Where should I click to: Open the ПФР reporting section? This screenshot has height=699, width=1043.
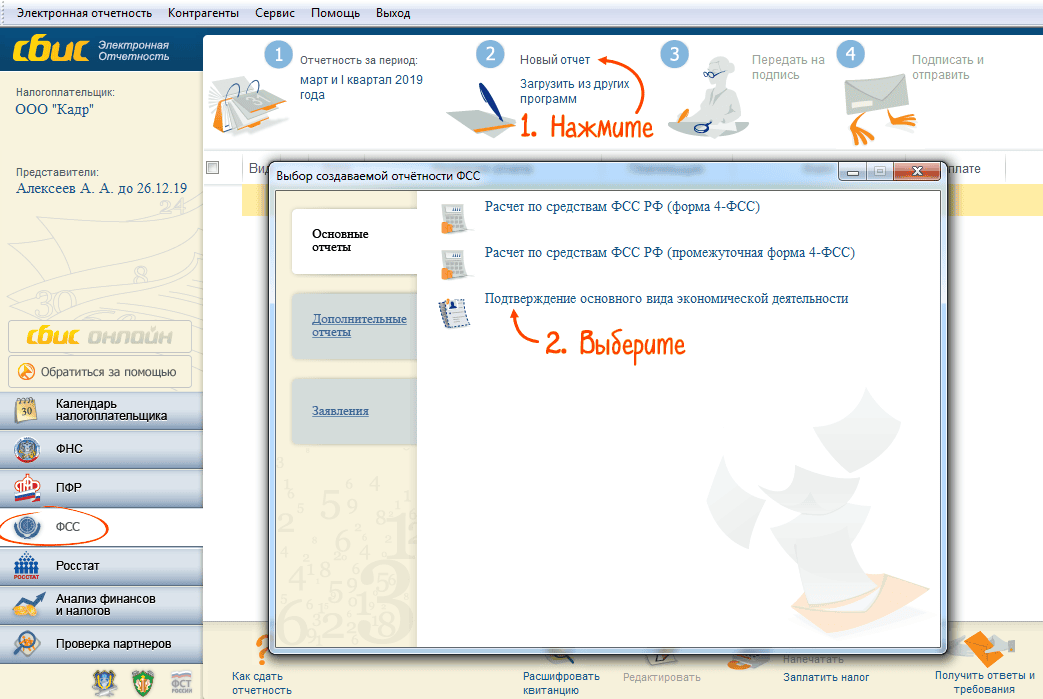[69, 488]
